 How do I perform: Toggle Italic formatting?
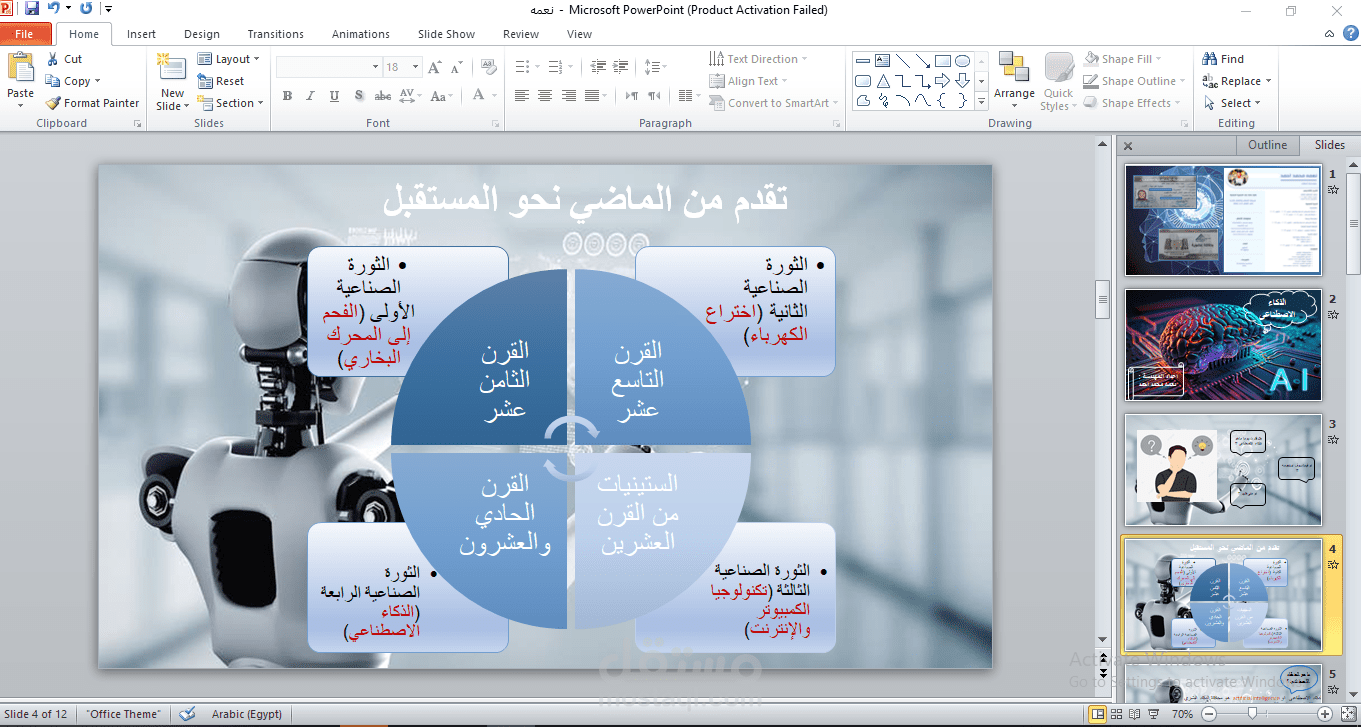[310, 96]
